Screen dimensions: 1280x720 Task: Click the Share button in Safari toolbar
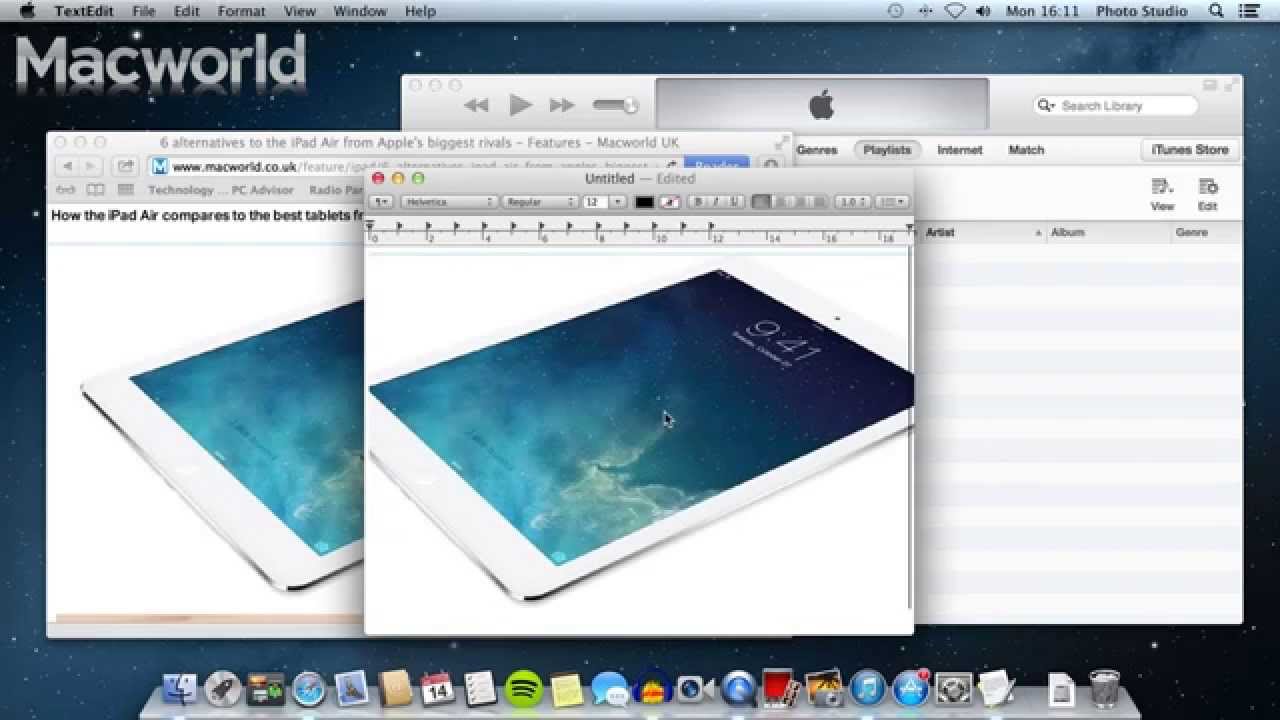(x=126, y=167)
